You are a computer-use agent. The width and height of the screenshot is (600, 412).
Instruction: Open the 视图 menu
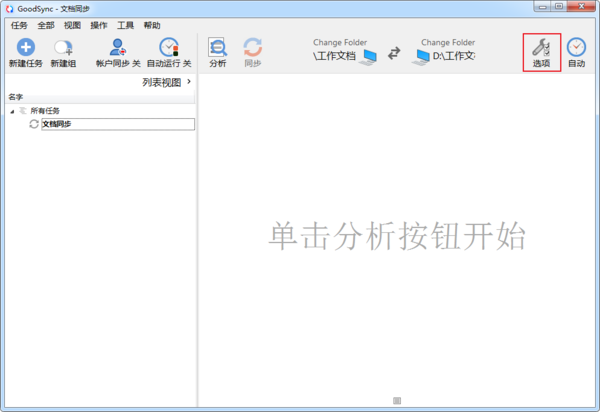[x=72, y=24]
